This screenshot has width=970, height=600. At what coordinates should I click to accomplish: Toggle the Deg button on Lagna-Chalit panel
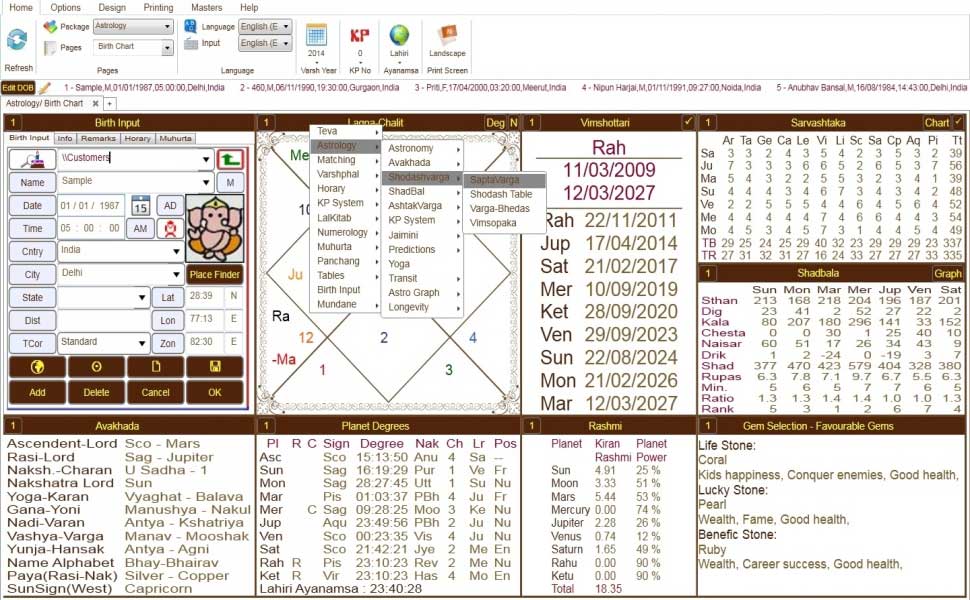tap(495, 122)
